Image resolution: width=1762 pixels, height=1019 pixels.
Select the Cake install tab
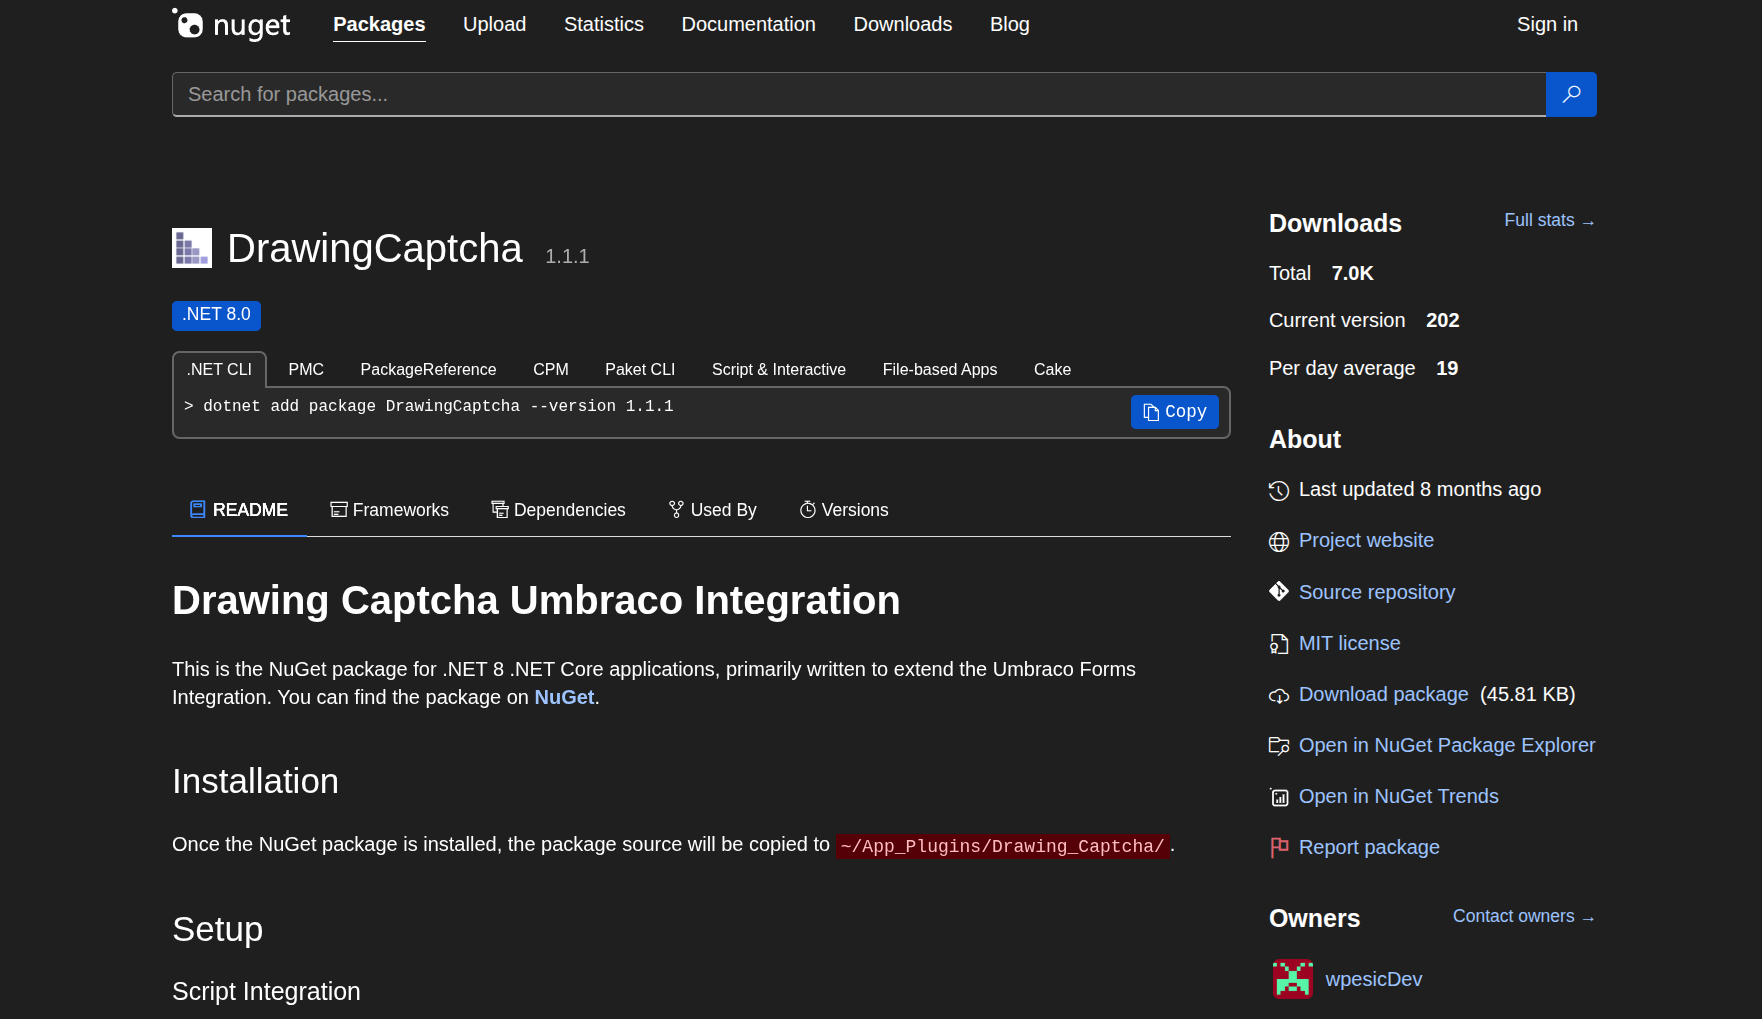click(1052, 369)
